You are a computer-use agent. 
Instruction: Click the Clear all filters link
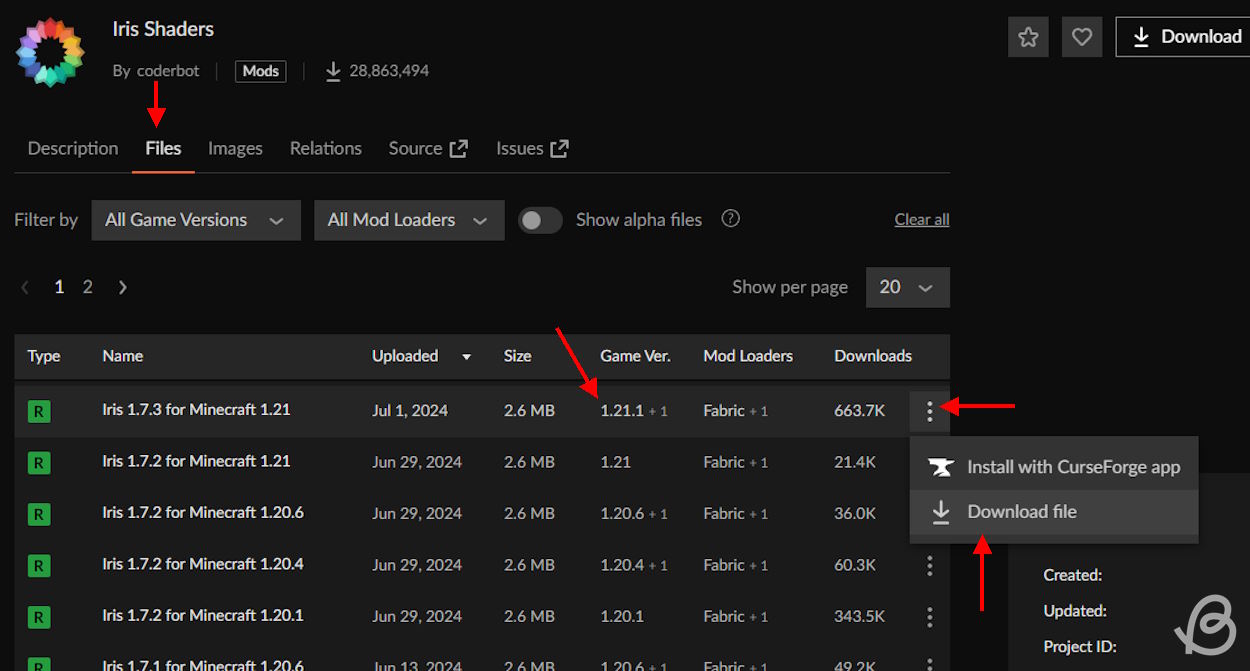pyautogui.click(x=921, y=220)
